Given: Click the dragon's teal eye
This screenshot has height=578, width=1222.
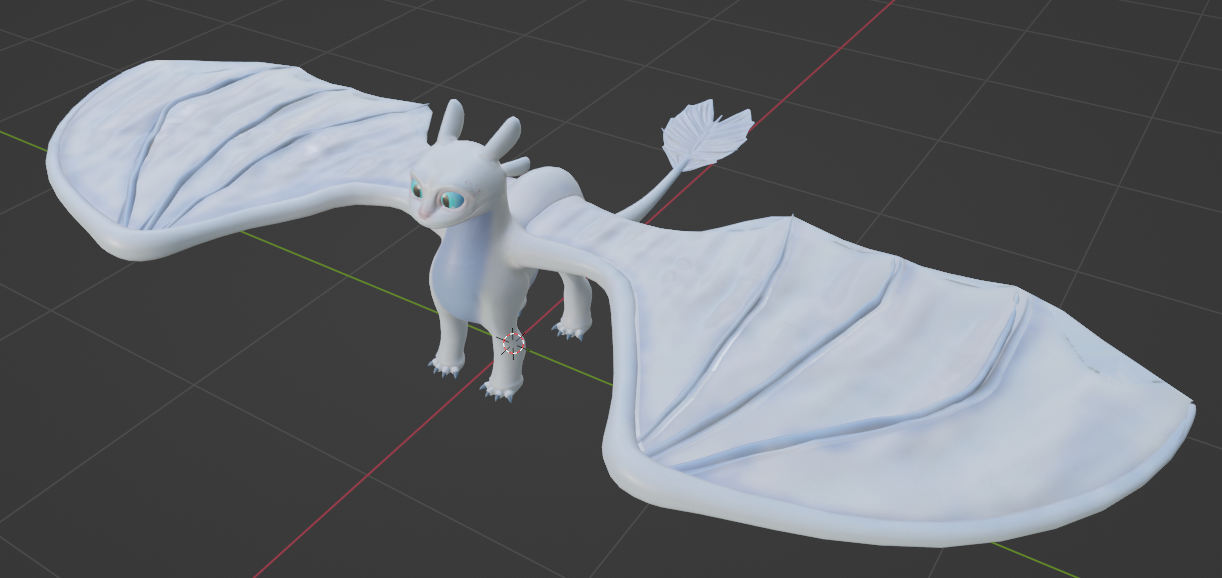Looking at the screenshot, I should 453,200.
